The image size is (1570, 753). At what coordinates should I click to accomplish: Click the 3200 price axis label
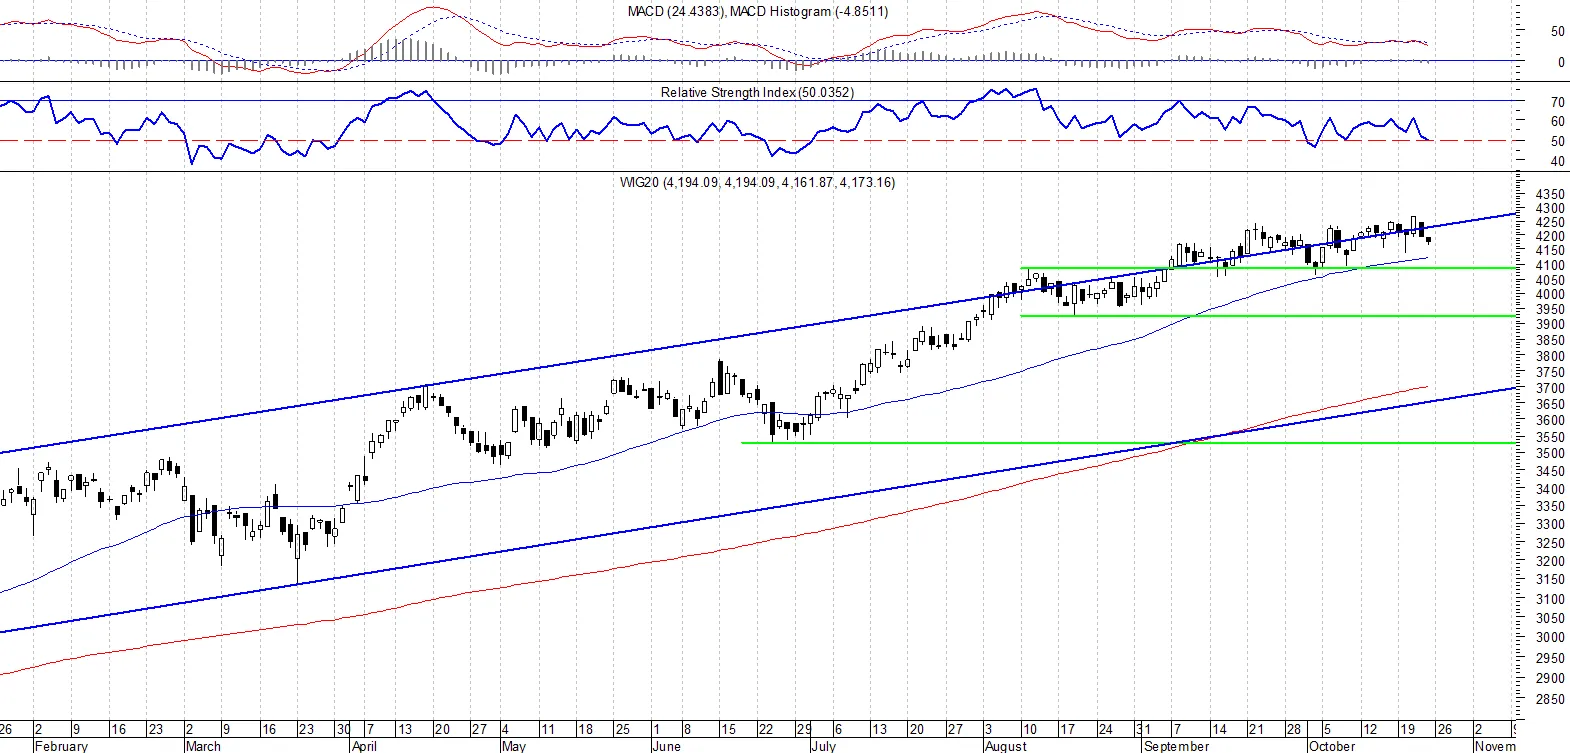point(1550,561)
